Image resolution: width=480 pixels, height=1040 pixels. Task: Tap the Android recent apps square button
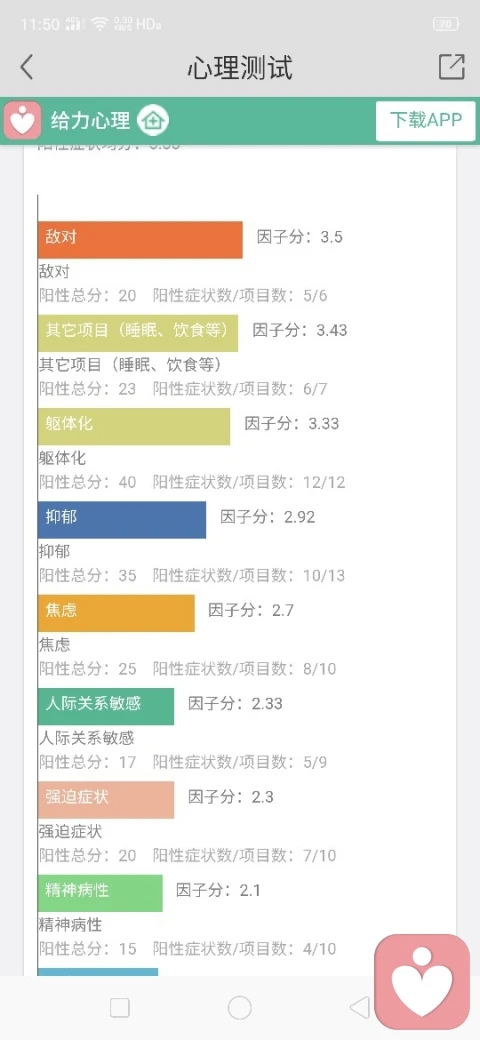point(120,1008)
